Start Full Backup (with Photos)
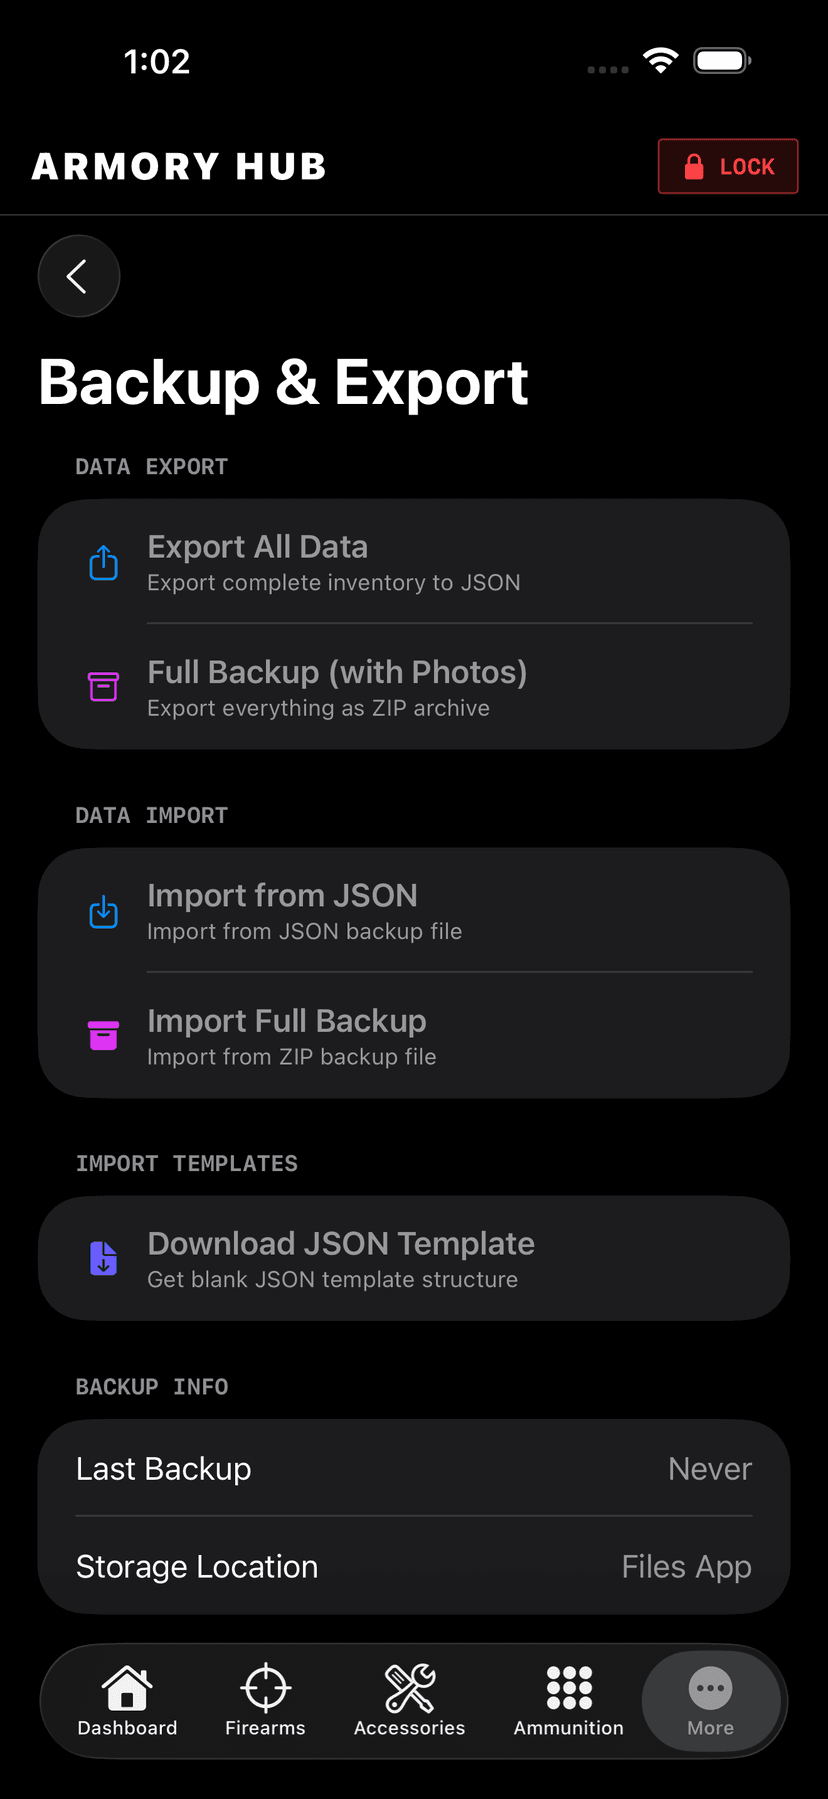The image size is (828, 1799). pos(414,688)
